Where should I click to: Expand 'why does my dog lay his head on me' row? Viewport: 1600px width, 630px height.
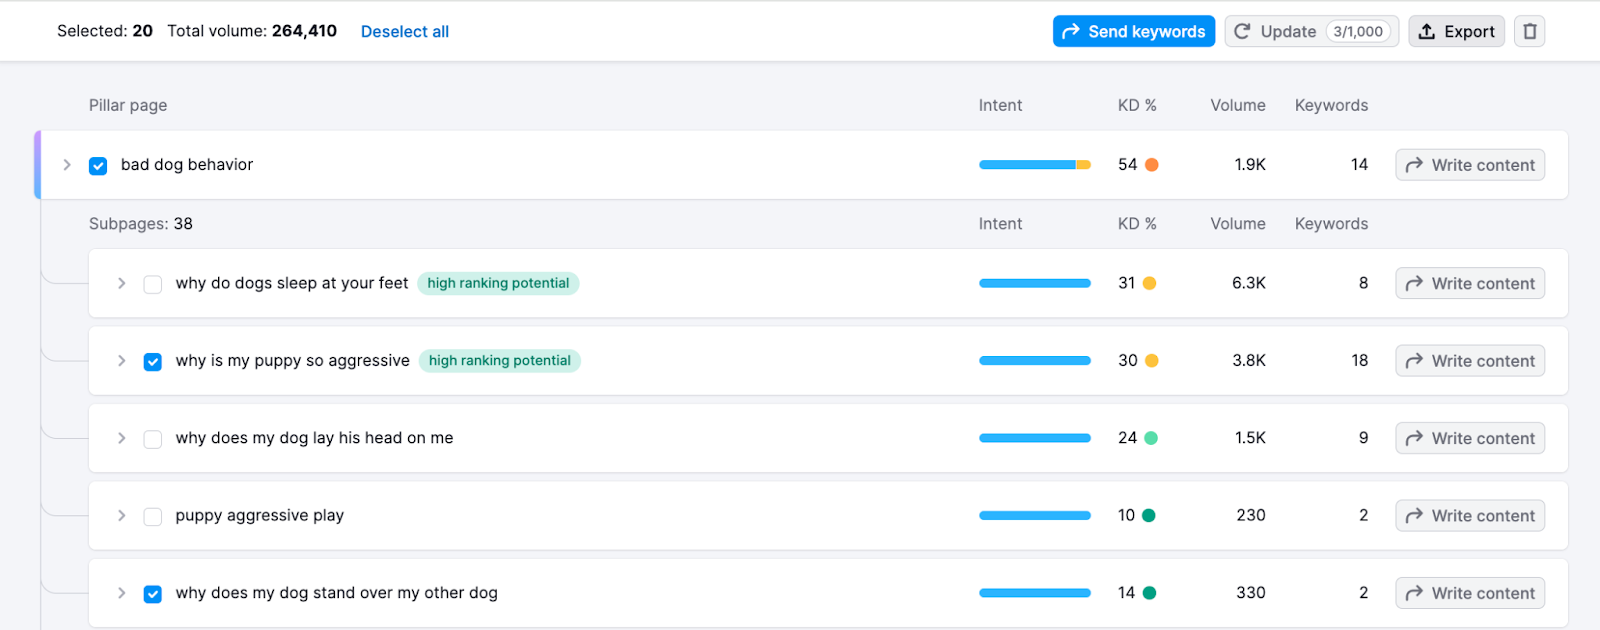click(121, 438)
